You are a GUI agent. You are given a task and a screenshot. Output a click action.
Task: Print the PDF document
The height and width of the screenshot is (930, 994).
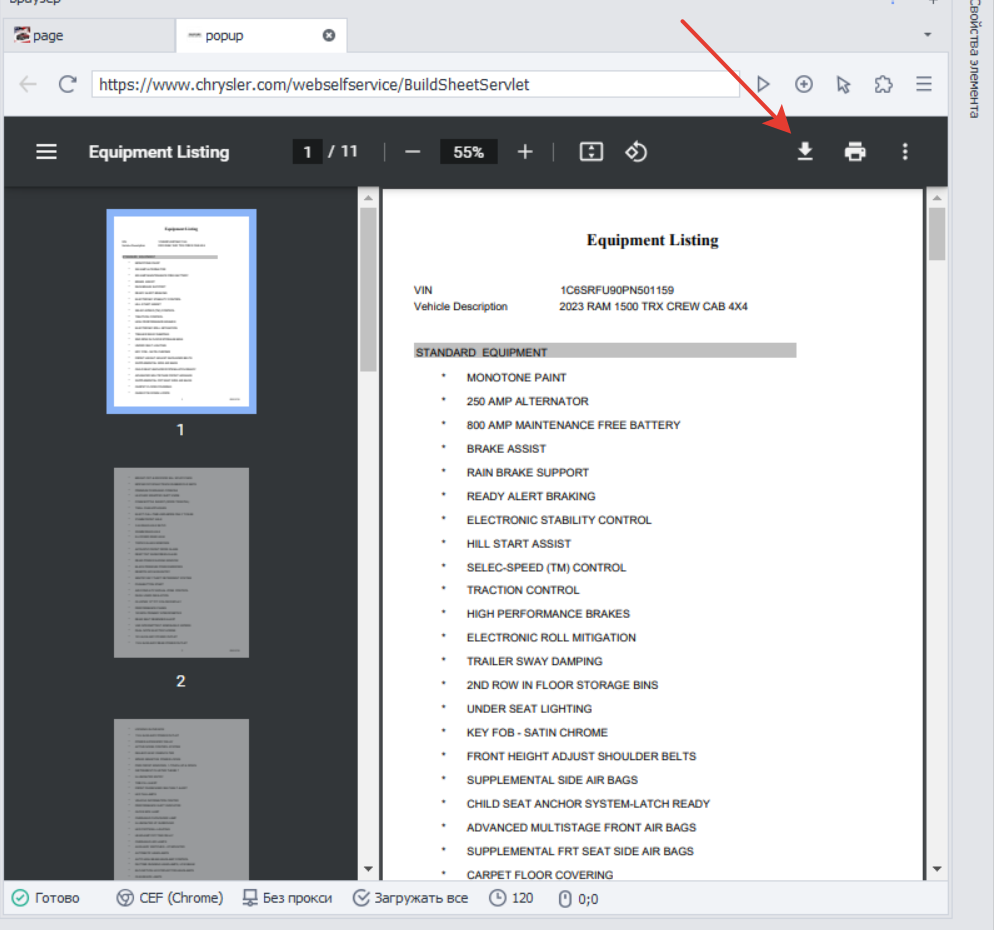click(855, 152)
